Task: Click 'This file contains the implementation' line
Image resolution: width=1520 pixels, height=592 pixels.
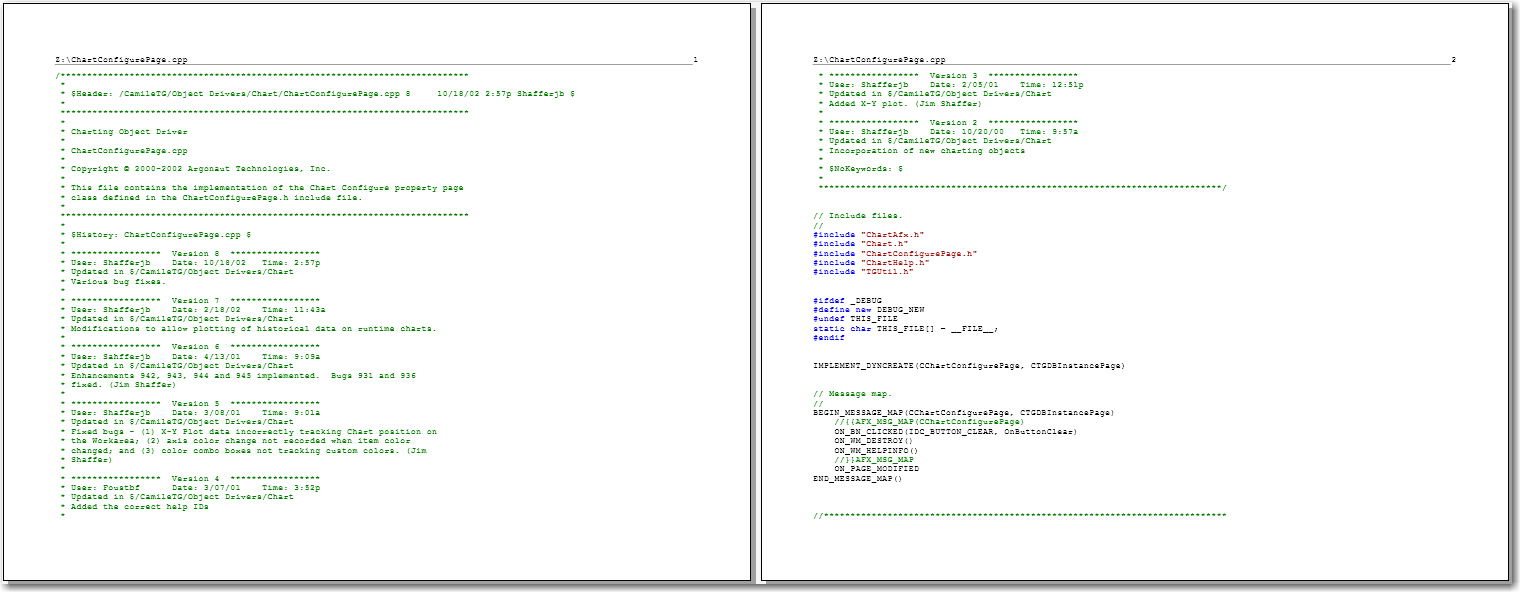Action: coord(262,188)
